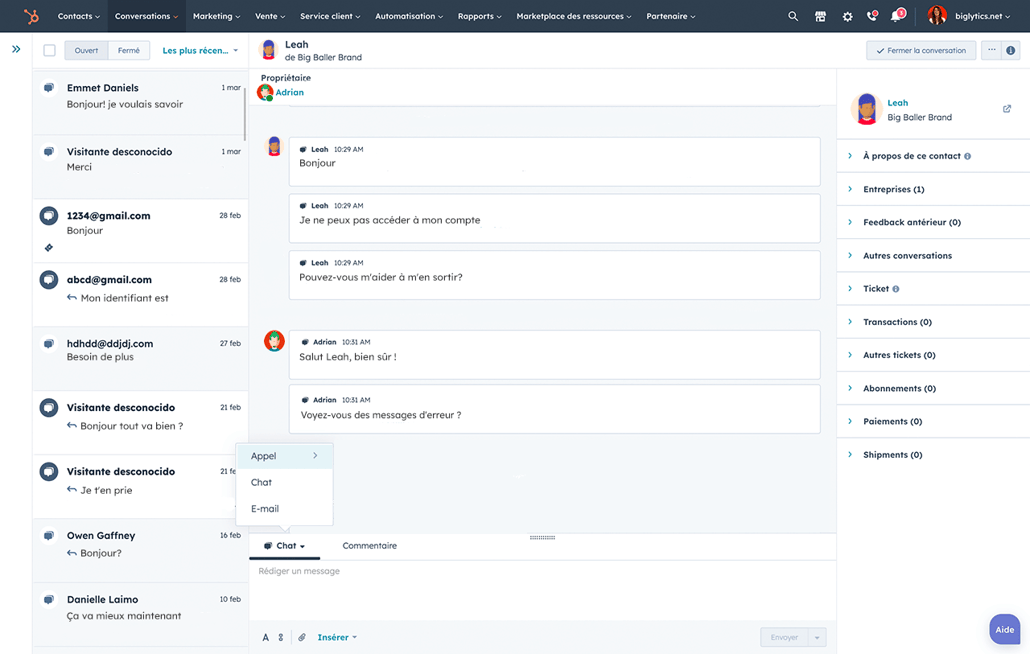Click Fermer la conversation button
Image resolution: width=1030 pixels, height=654 pixels.
[920, 50]
